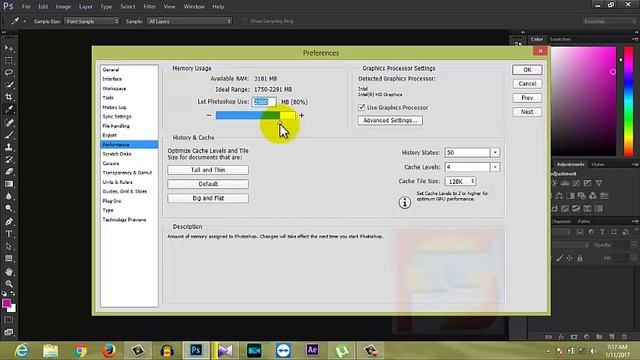Select the Rectangle shape tool
The height and width of the screenshot is (360, 640).
point(9,258)
